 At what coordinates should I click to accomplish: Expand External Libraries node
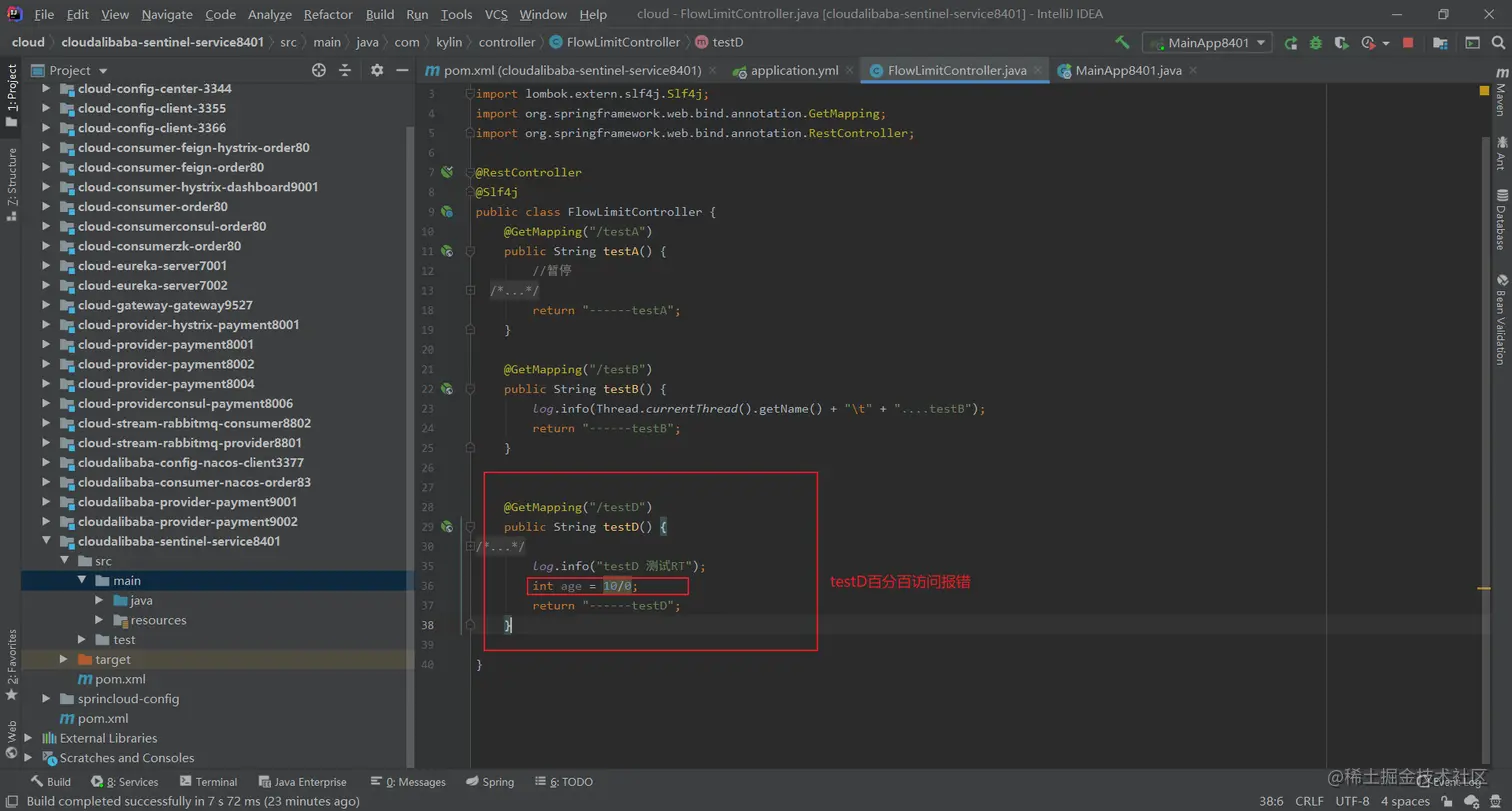click(x=29, y=738)
